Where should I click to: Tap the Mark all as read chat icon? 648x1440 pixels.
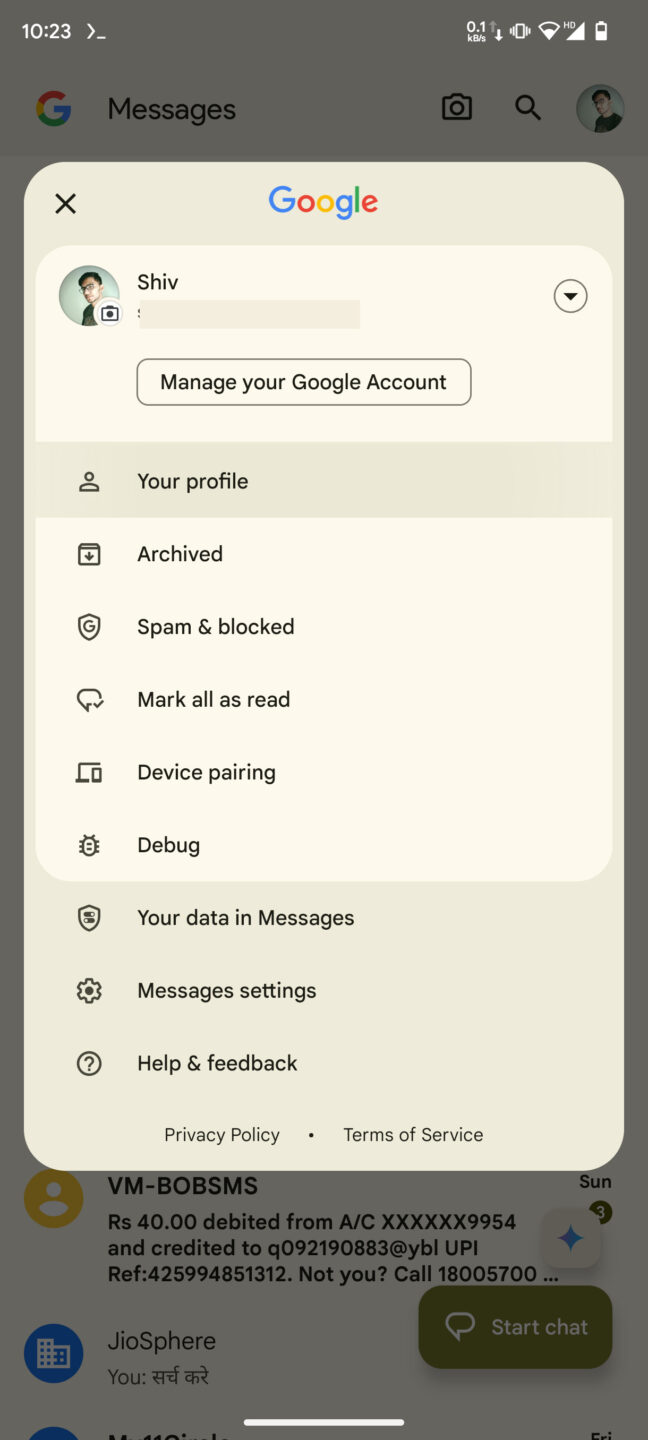tap(89, 699)
